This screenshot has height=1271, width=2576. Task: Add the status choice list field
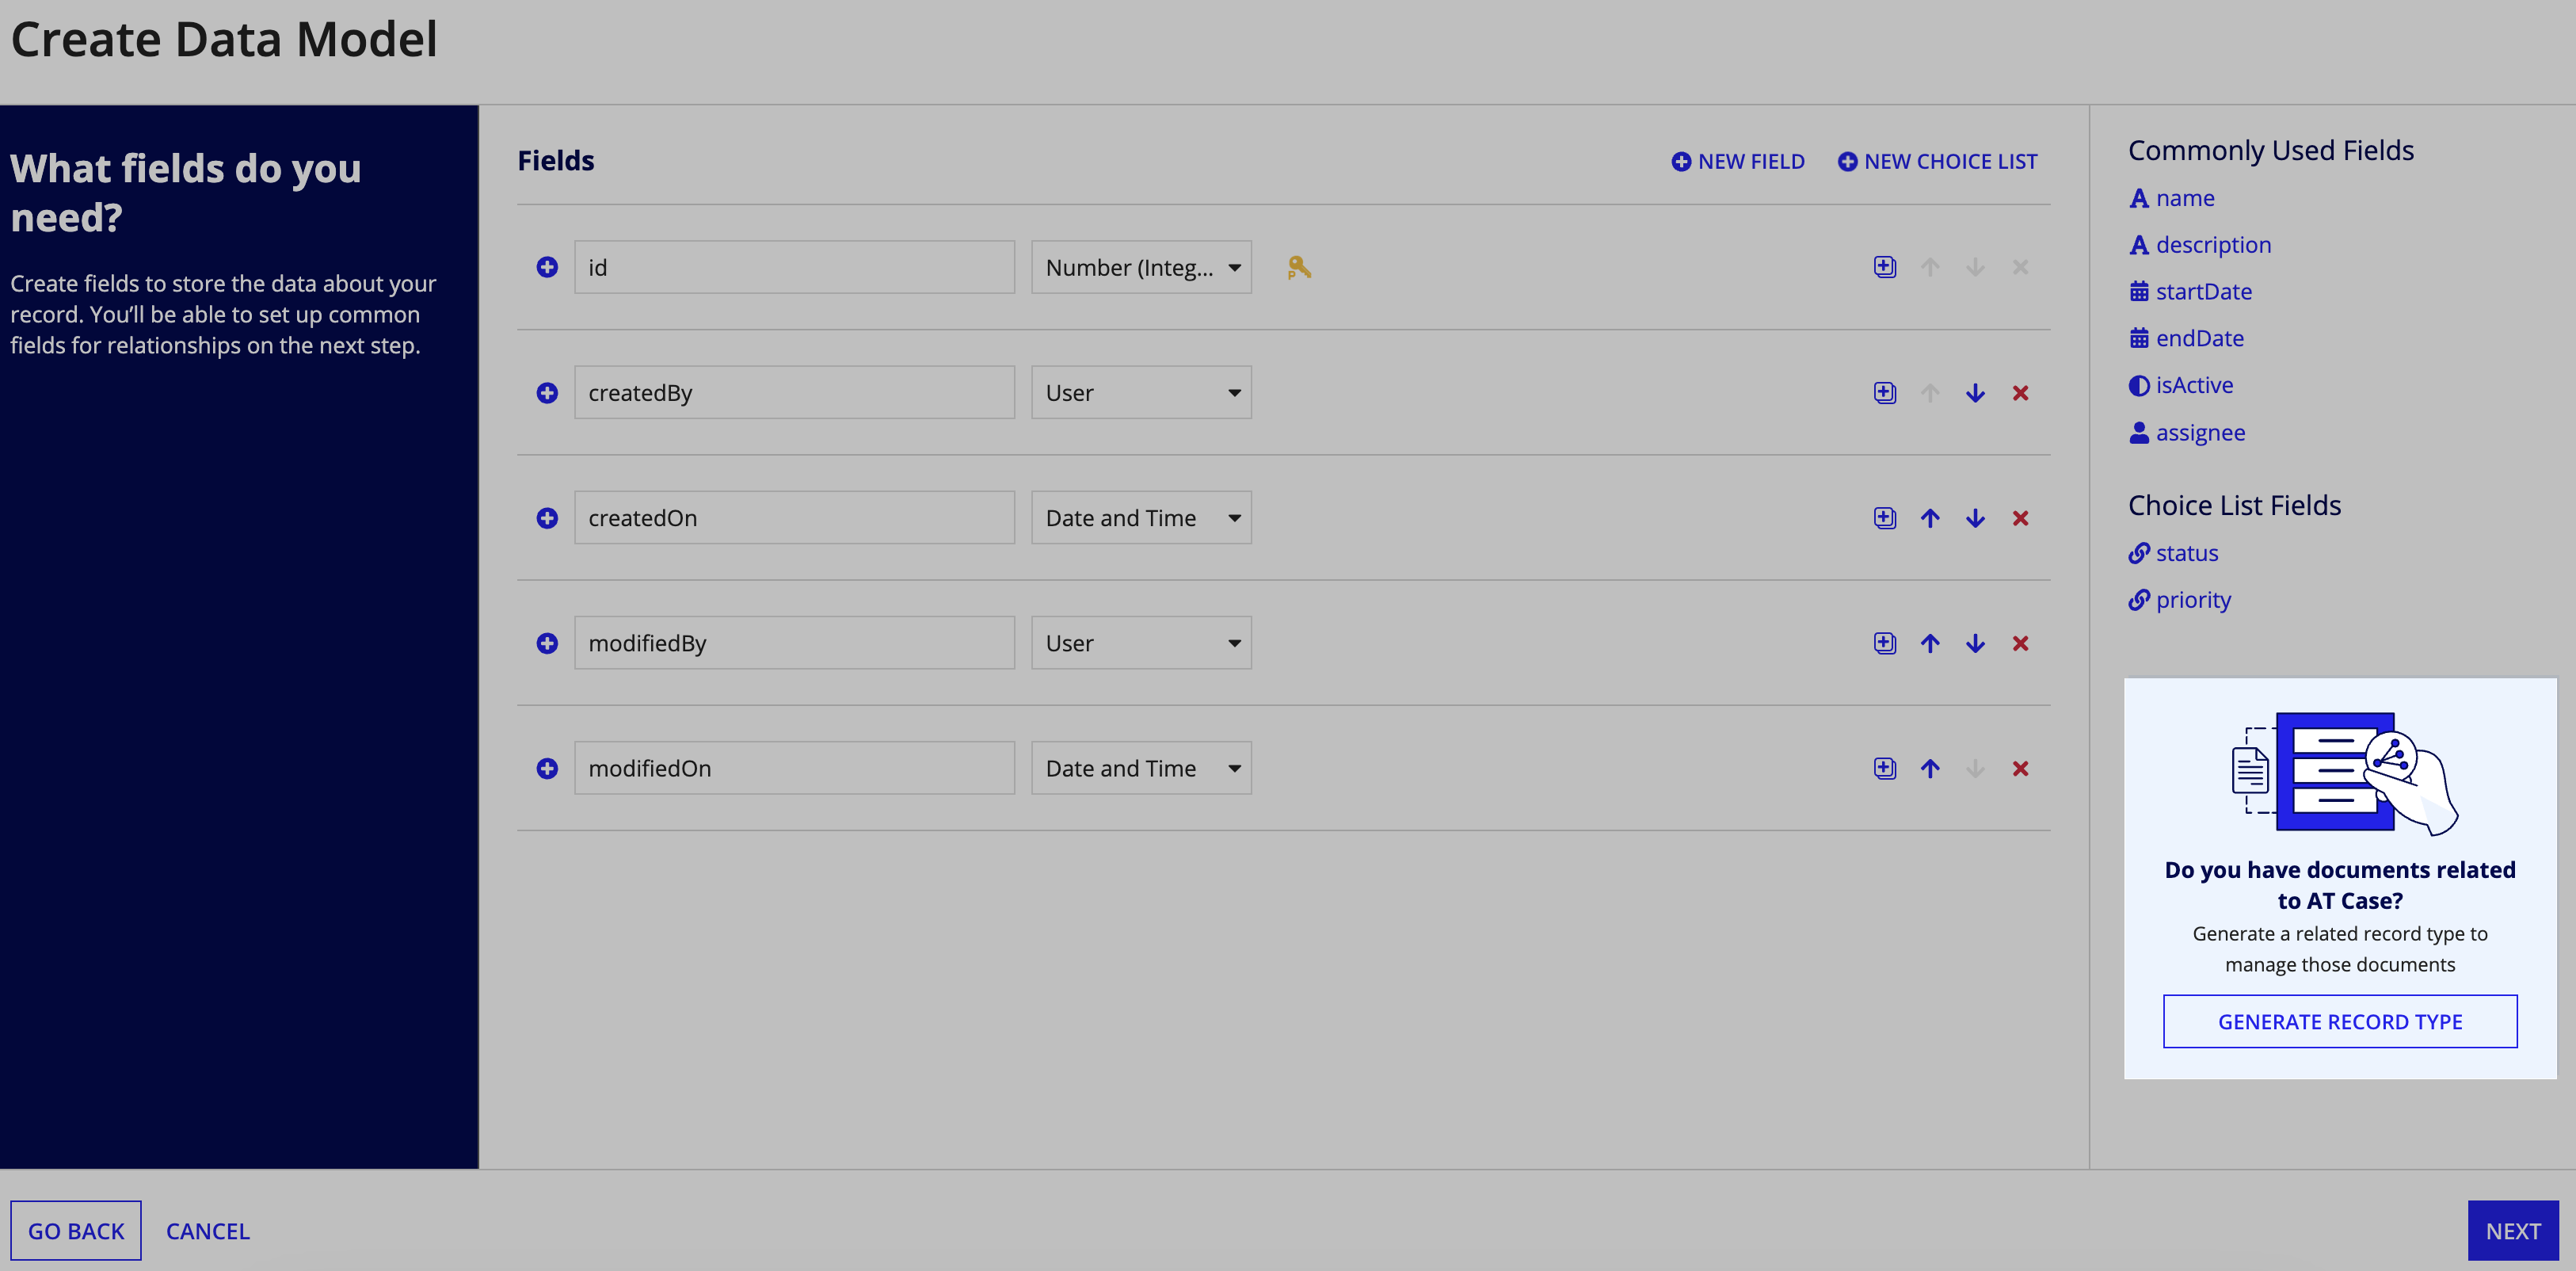point(2174,553)
